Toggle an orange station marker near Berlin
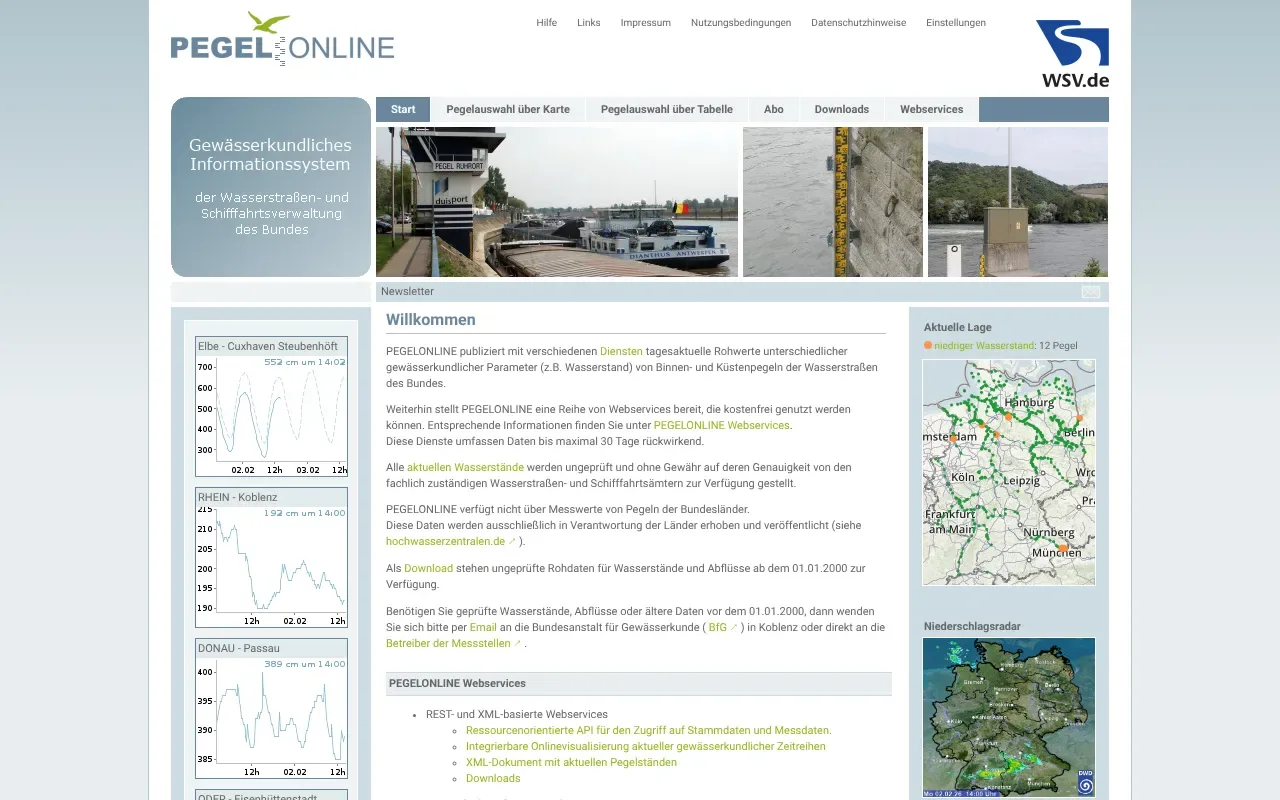This screenshot has height=800, width=1280. click(1079, 417)
